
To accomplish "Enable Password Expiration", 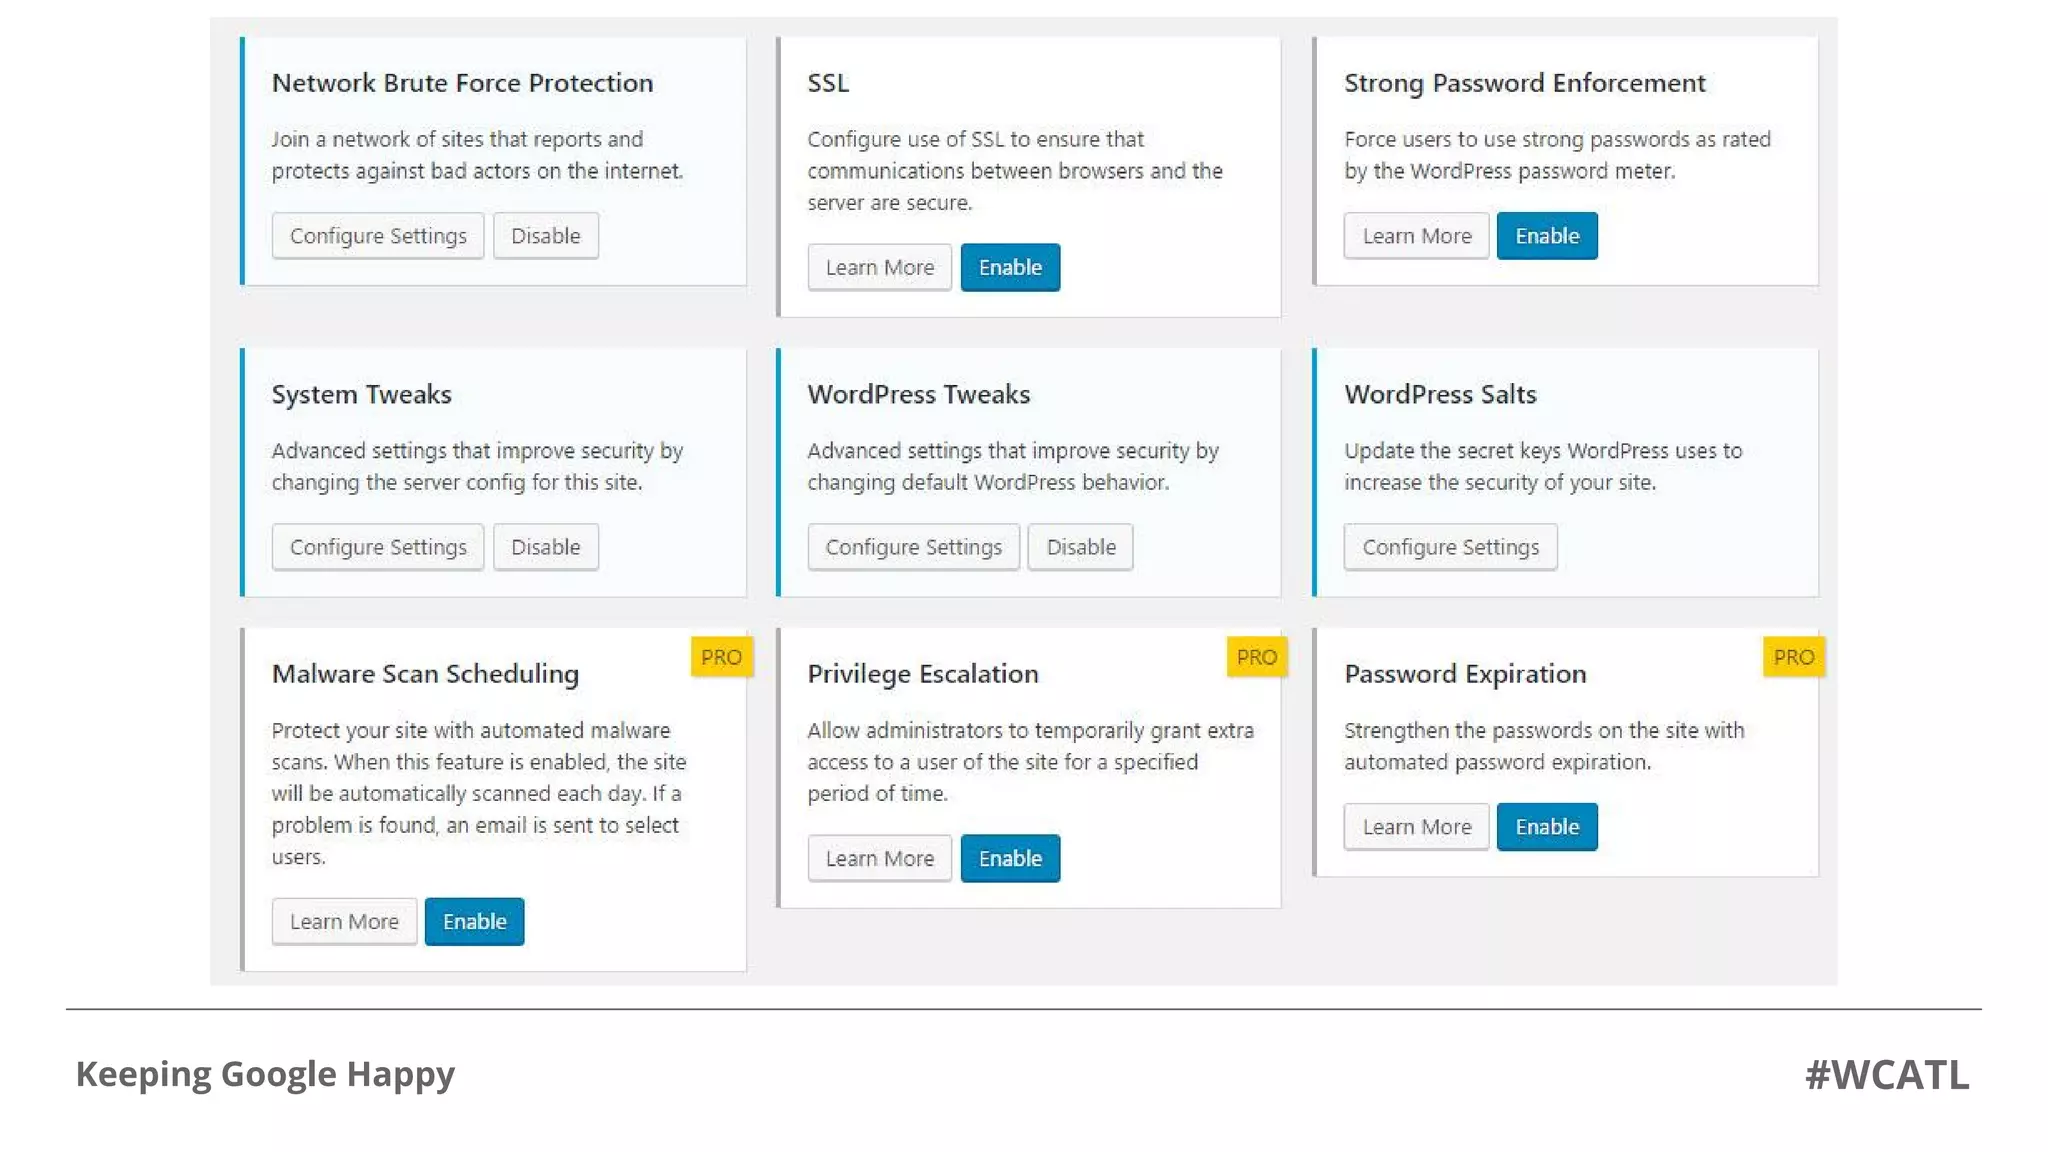I will [1547, 827].
